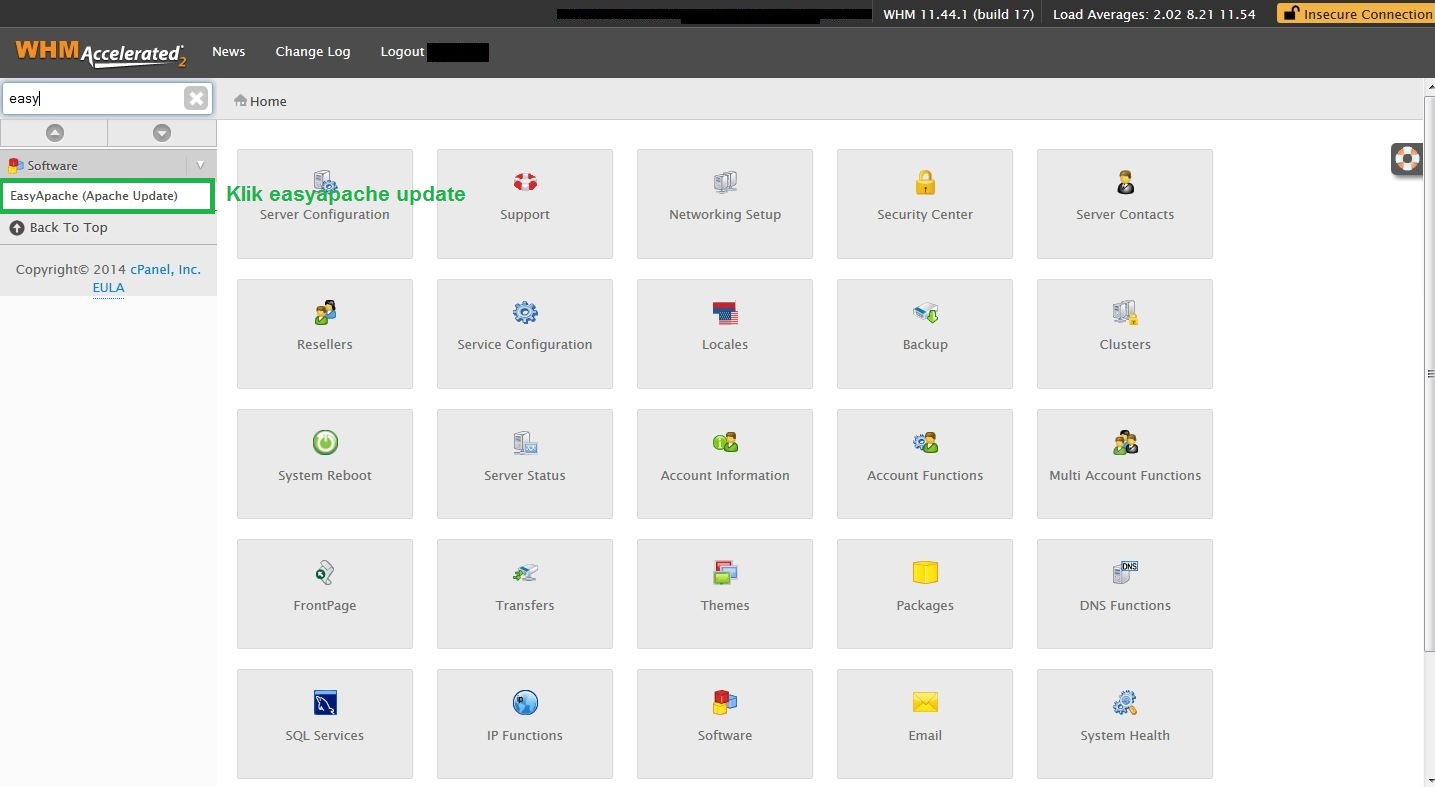The image size is (1435, 787).
Task: Open the Backup section
Action: point(924,334)
